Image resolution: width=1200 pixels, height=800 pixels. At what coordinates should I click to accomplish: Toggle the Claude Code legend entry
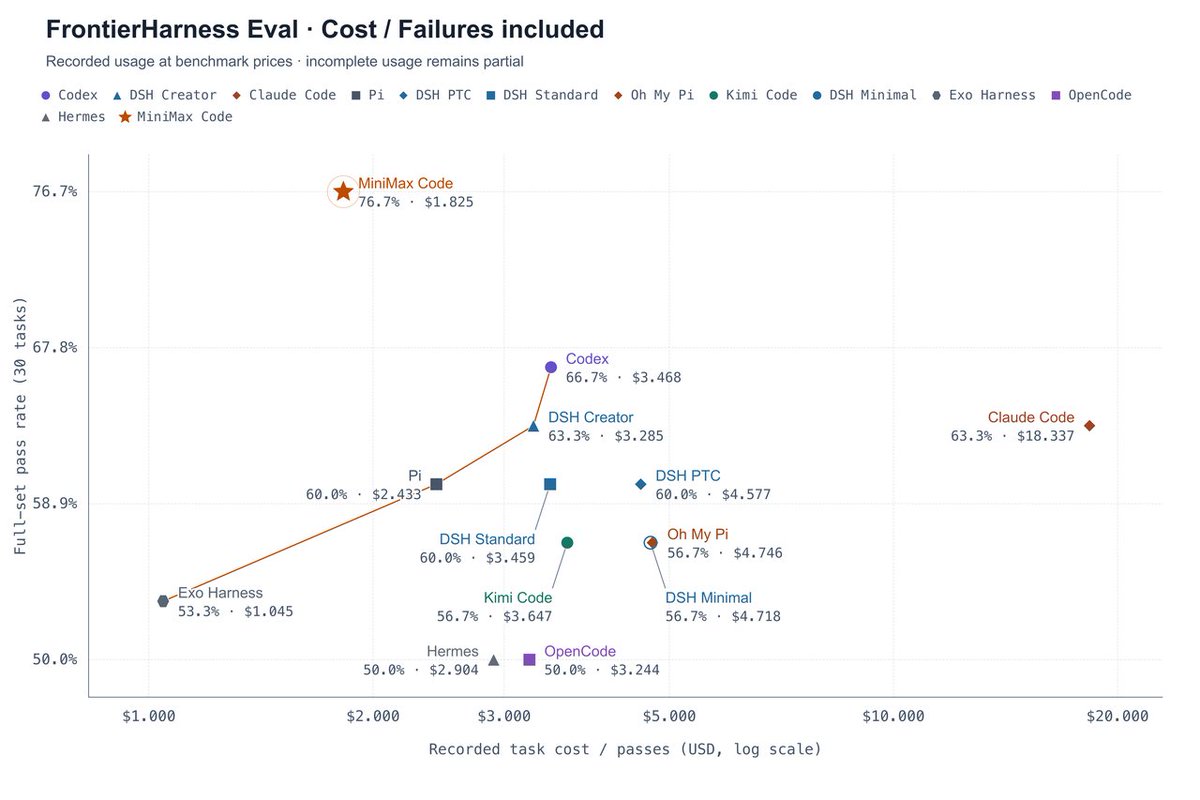click(283, 95)
